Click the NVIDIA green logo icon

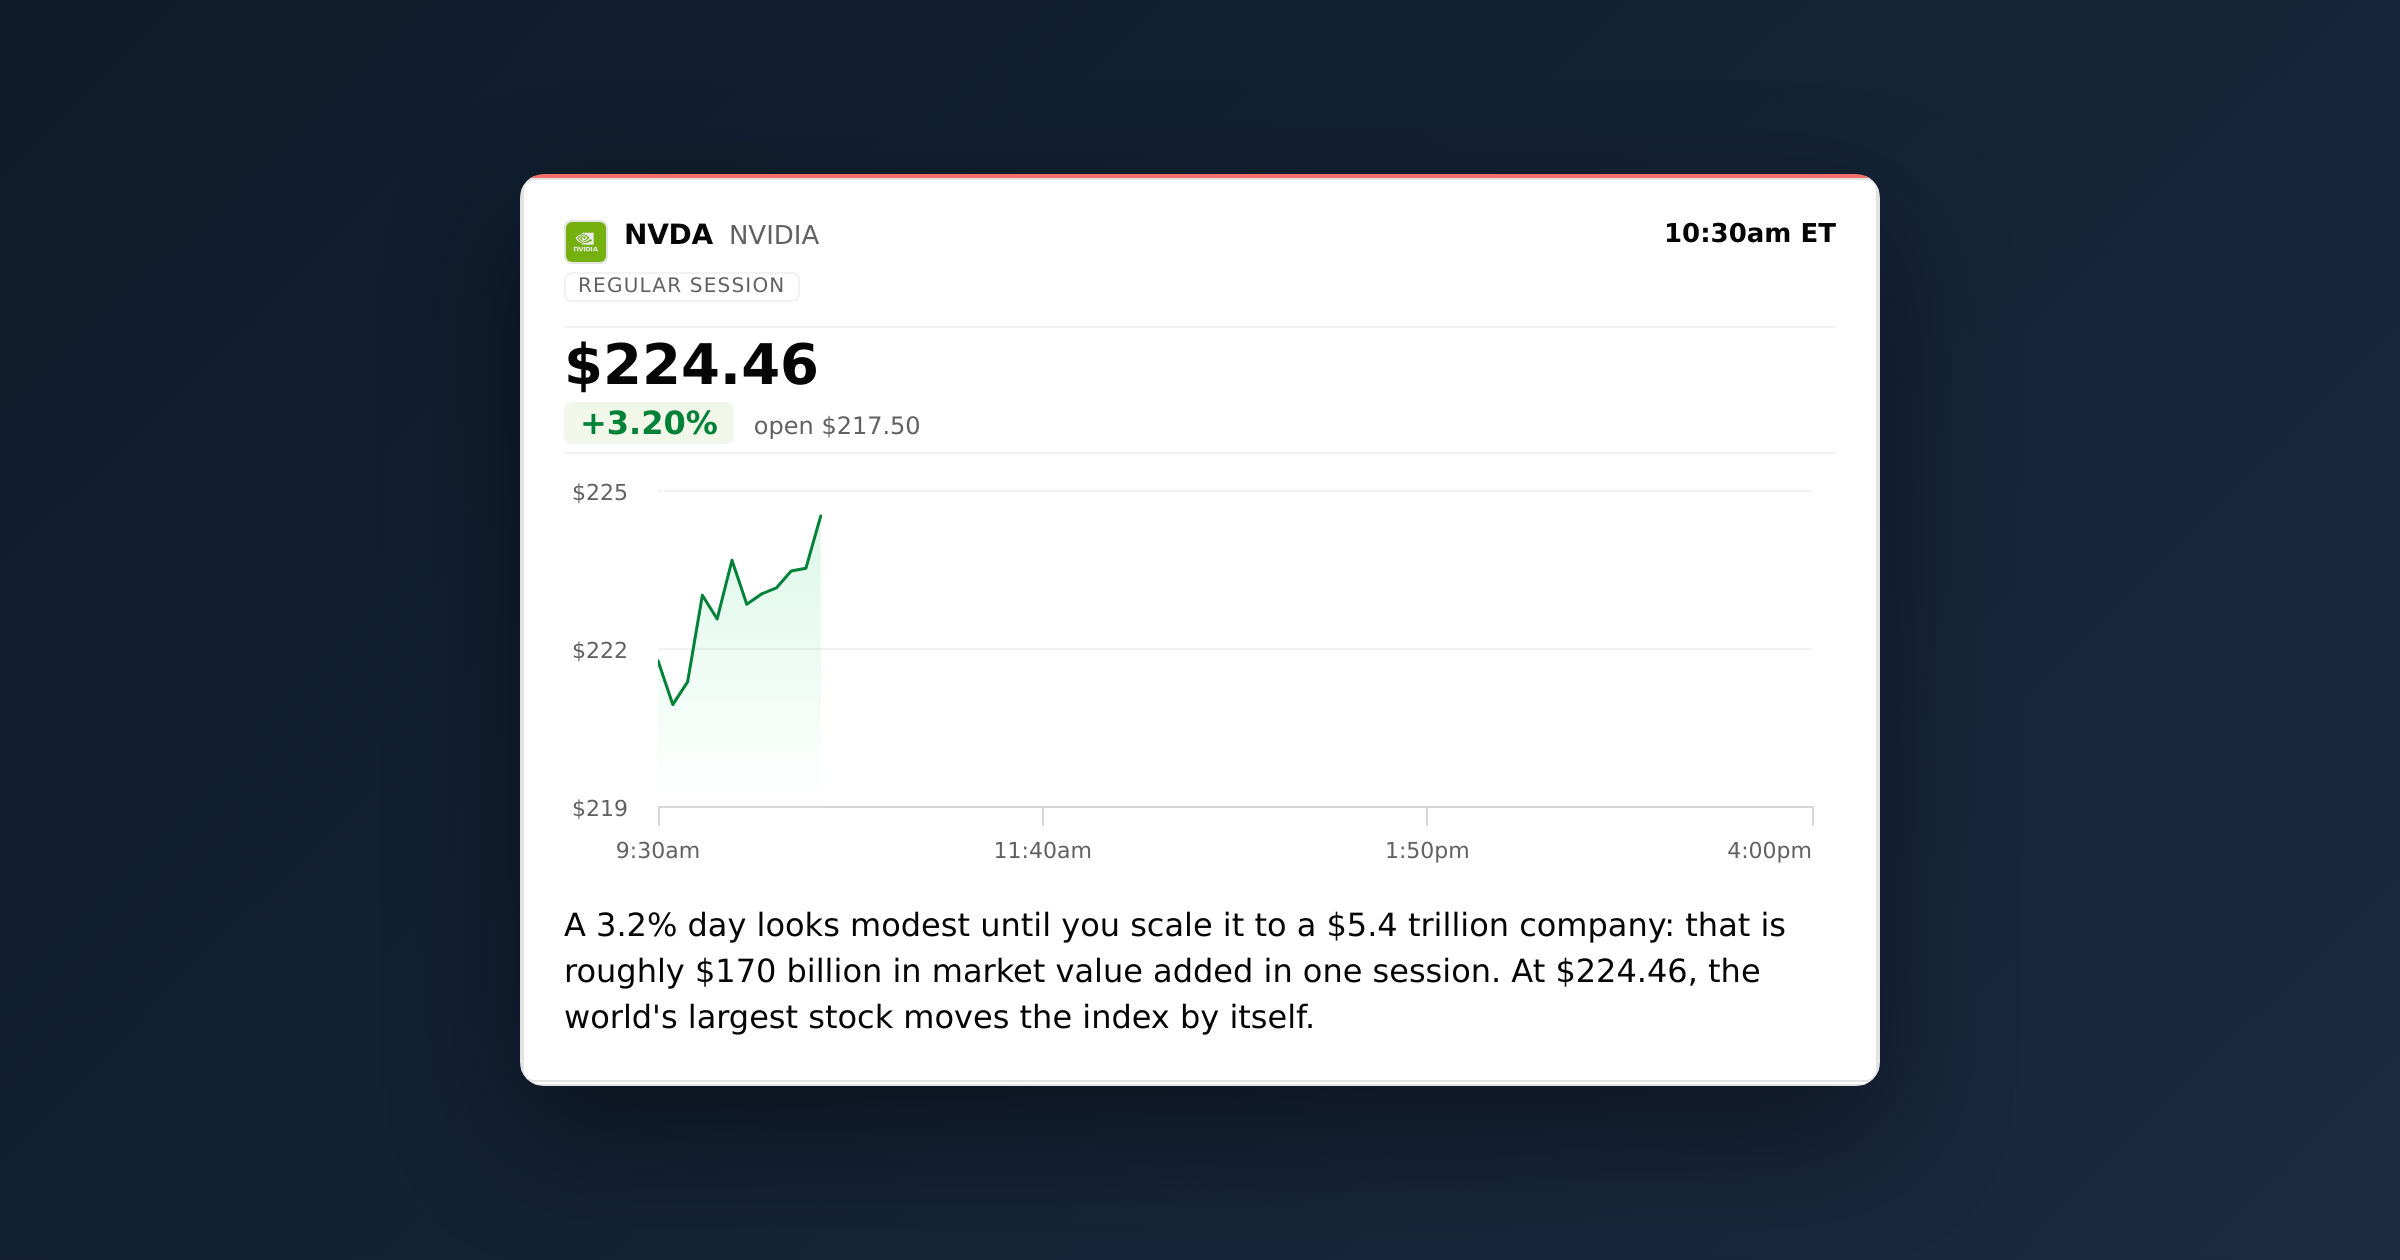coord(586,242)
